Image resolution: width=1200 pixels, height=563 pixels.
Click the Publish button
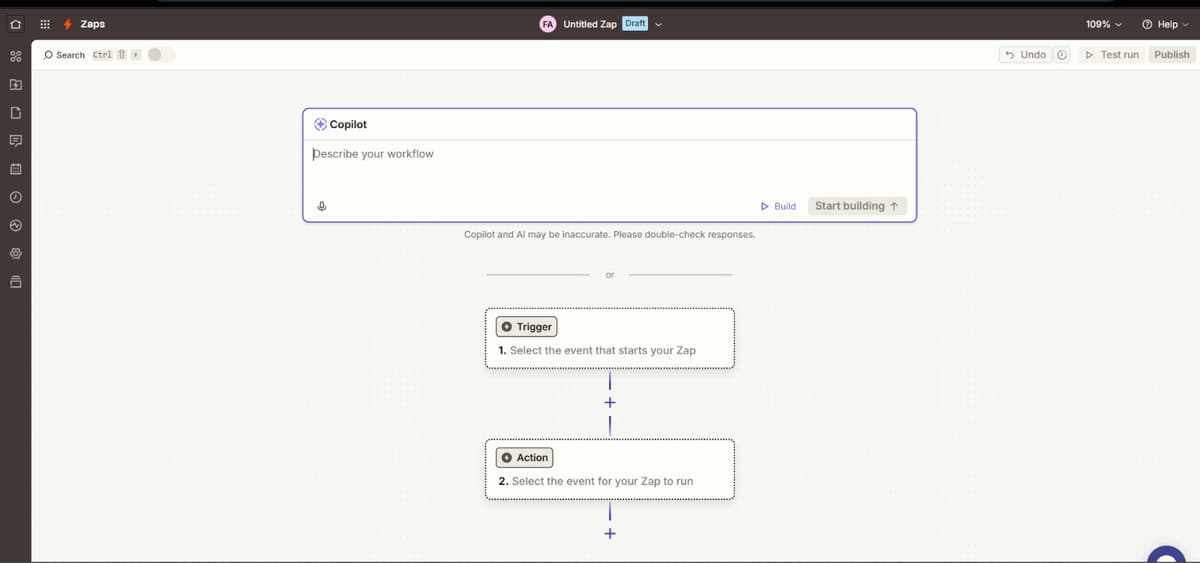tap(1172, 55)
